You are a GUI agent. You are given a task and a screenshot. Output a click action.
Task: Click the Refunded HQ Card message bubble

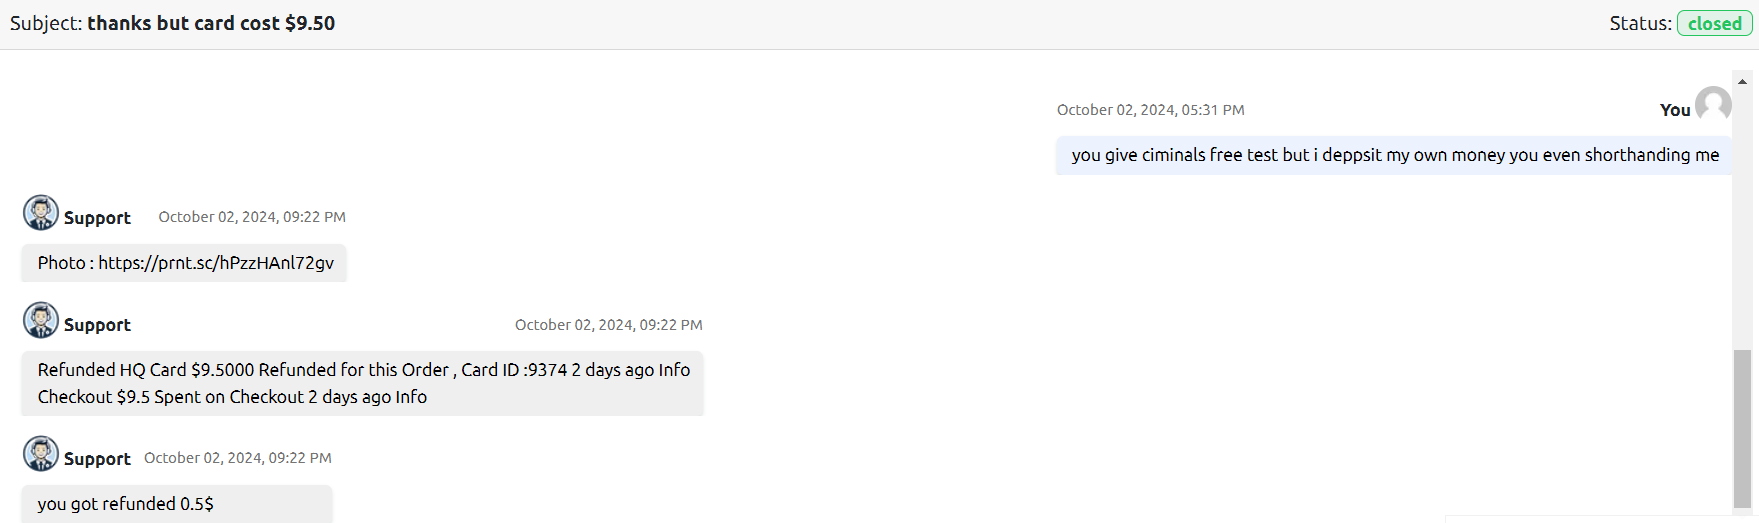point(363,383)
